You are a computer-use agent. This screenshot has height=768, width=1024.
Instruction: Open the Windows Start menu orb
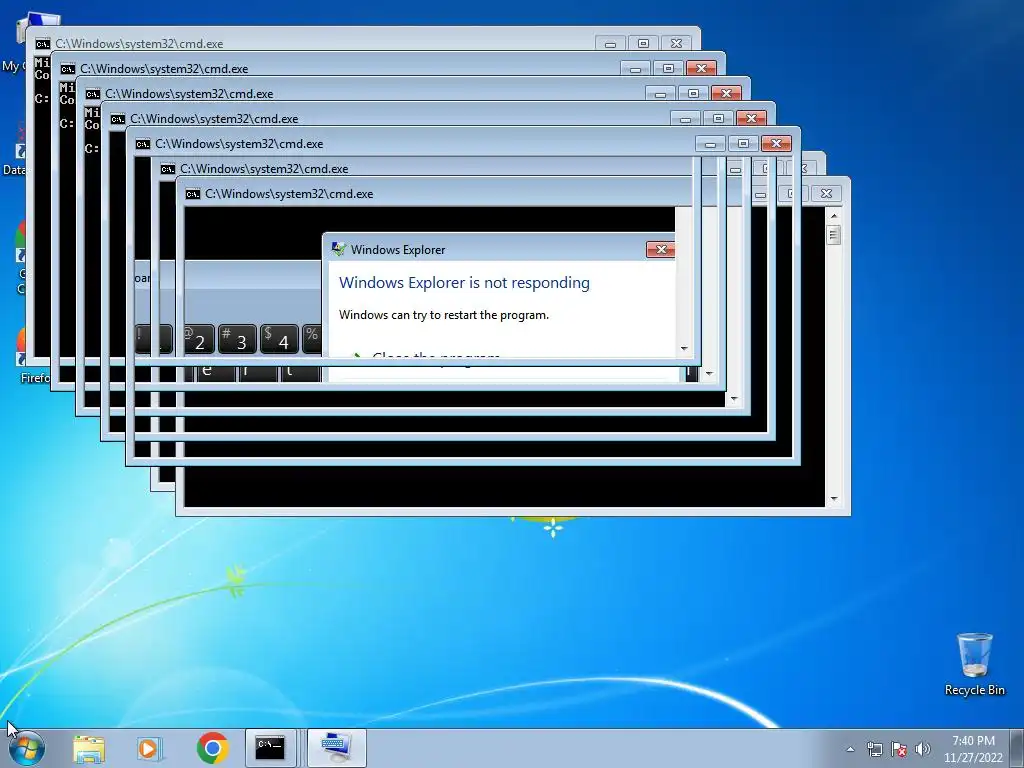26,748
